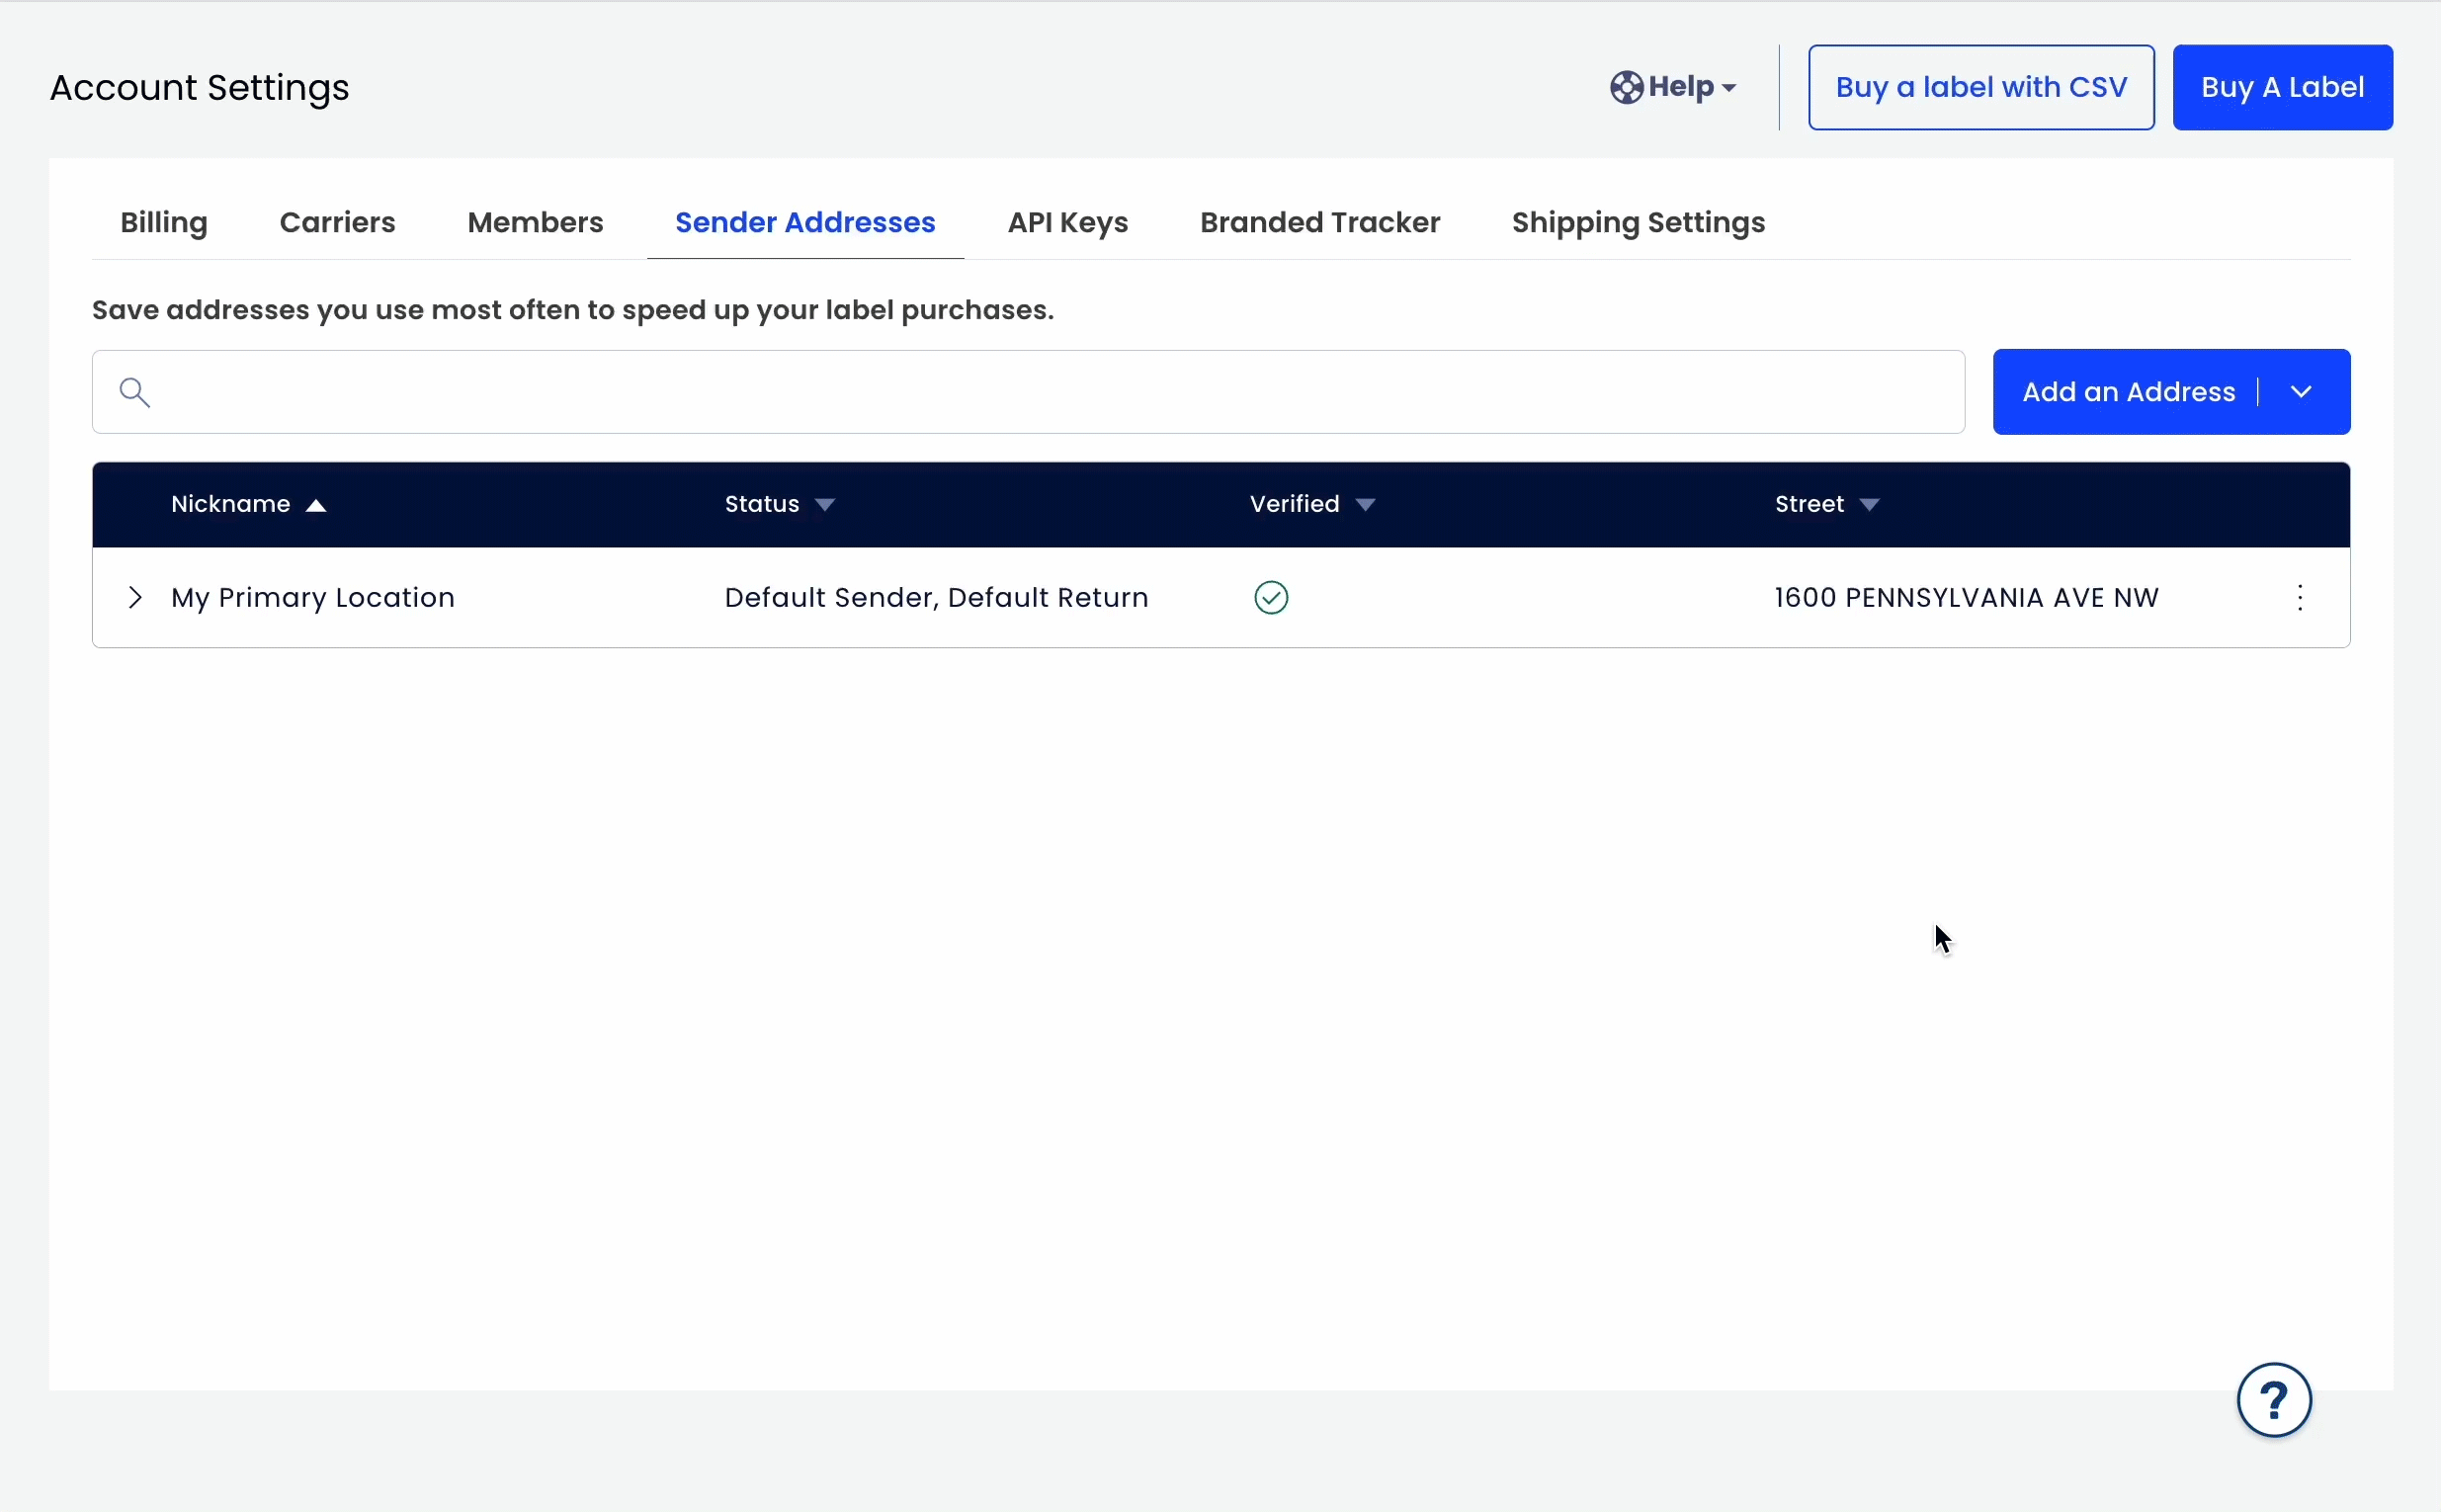Open the Add an Address dropdown chevron

2302,391
